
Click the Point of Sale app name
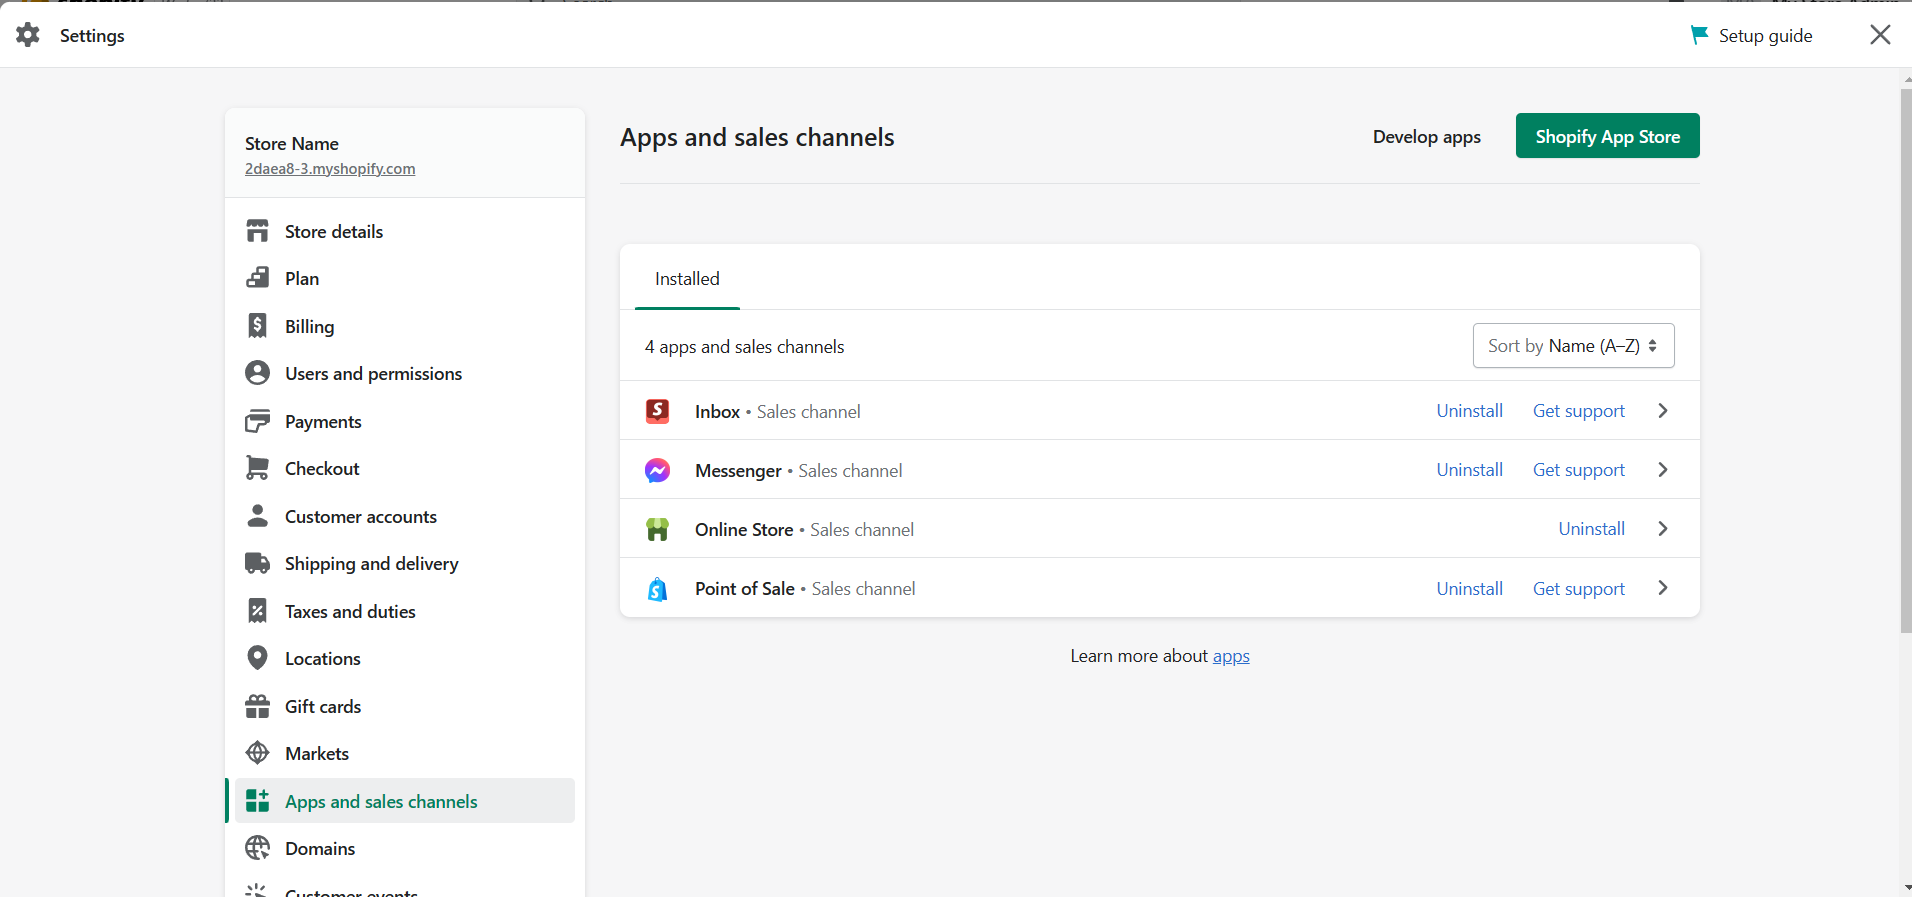click(745, 589)
